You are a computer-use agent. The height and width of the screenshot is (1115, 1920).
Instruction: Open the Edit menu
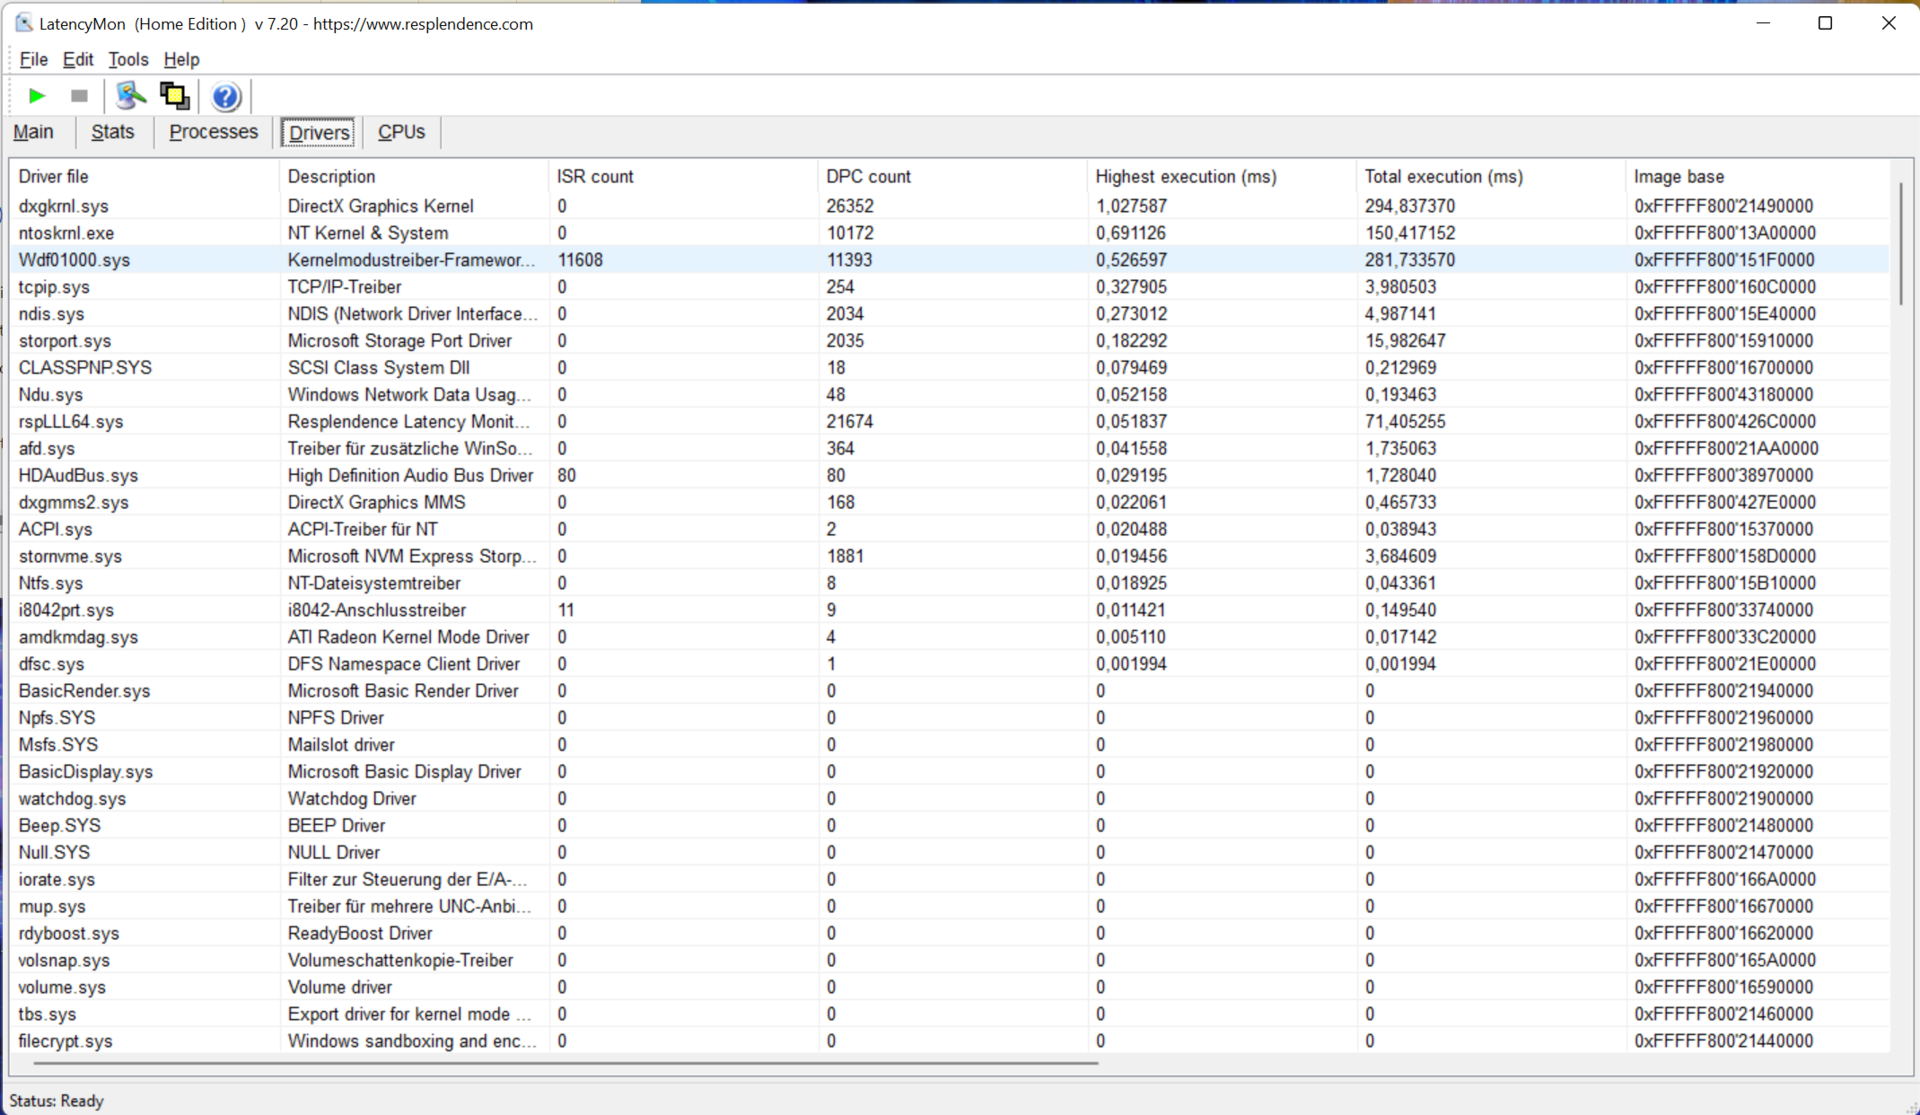[x=78, y=59]
